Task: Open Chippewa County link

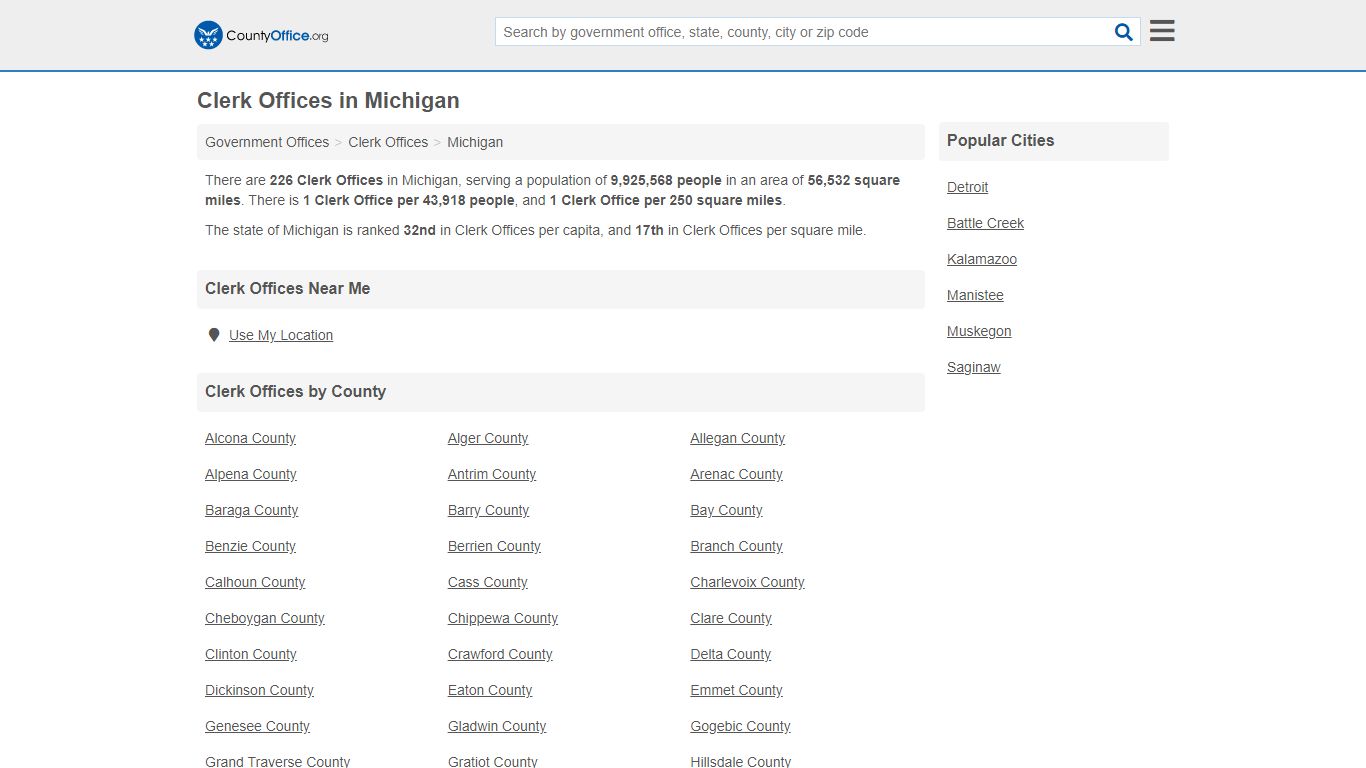Action: (x=503, y=618)
